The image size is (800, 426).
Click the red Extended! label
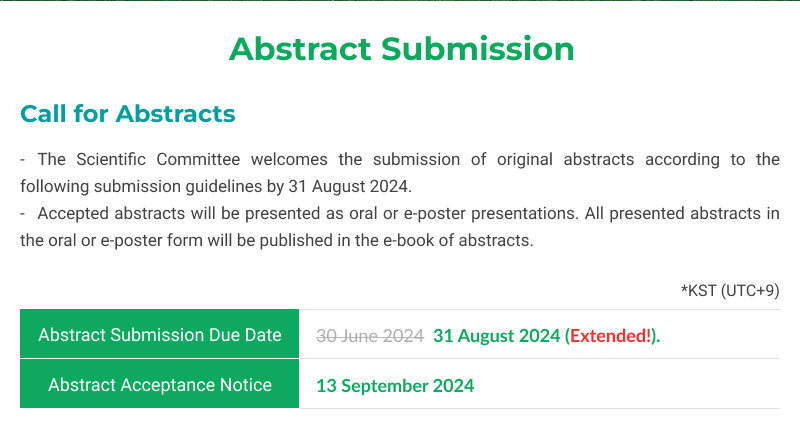pyautogui.click(x=611, y=336)
